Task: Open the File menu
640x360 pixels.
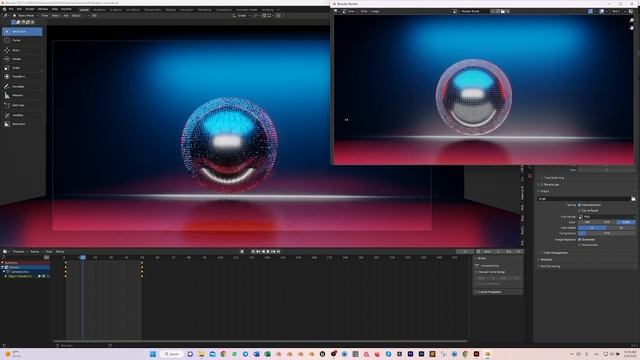Action: pyautogui.click(x=11, y=9)
